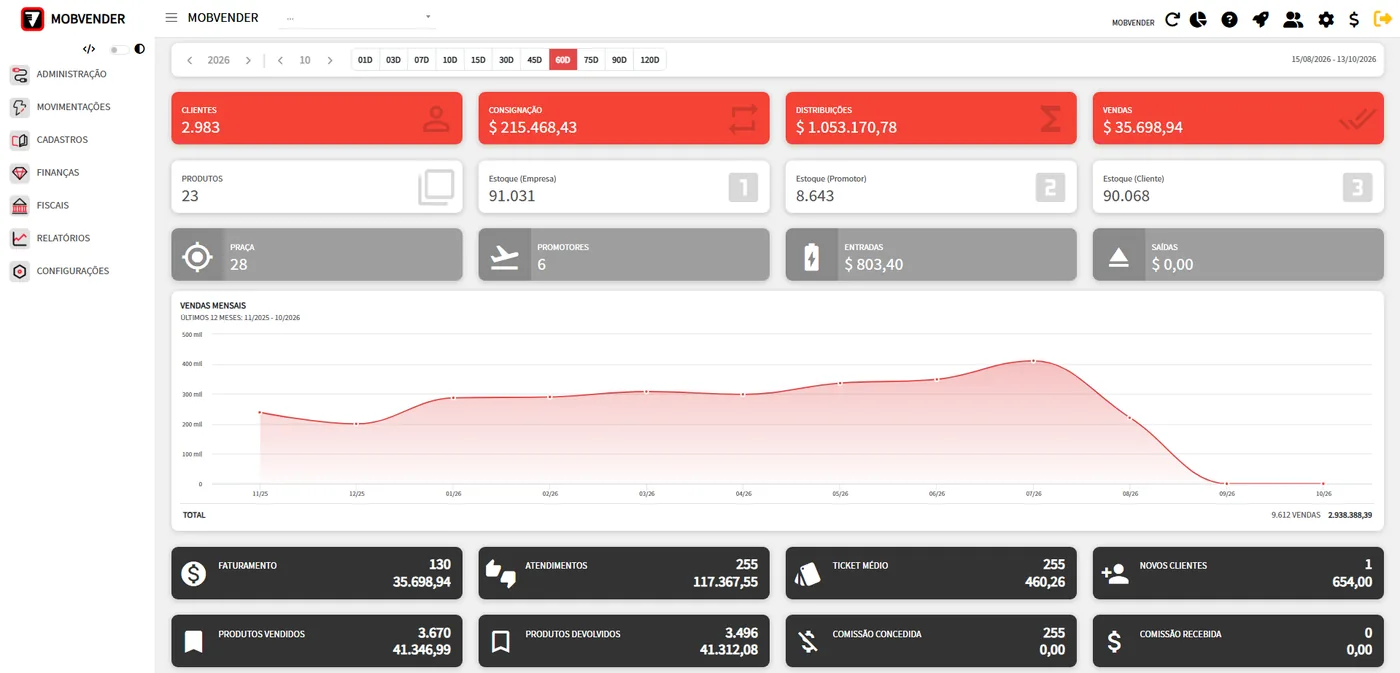Go to previous month before 10
Screen dimensions: 1400x673
click(280, 60)
